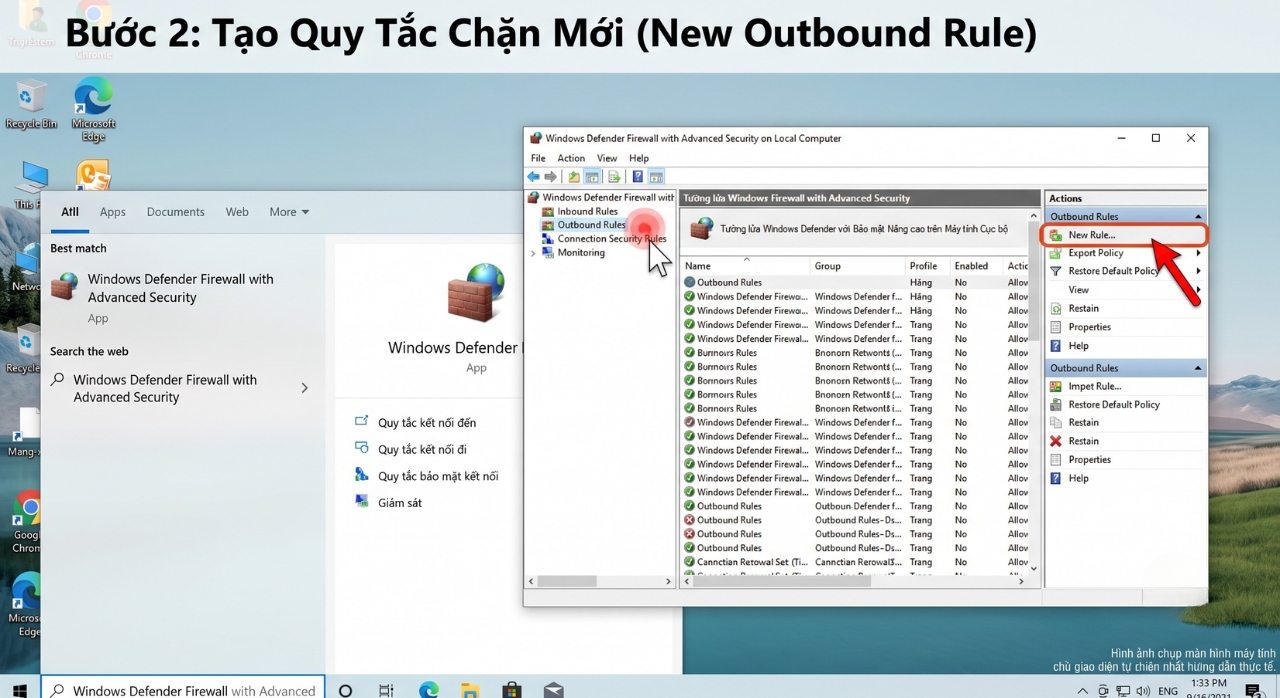Click the Export List toolbar icon
This screenshot has width=1280, height=698.
click(614, 177)
